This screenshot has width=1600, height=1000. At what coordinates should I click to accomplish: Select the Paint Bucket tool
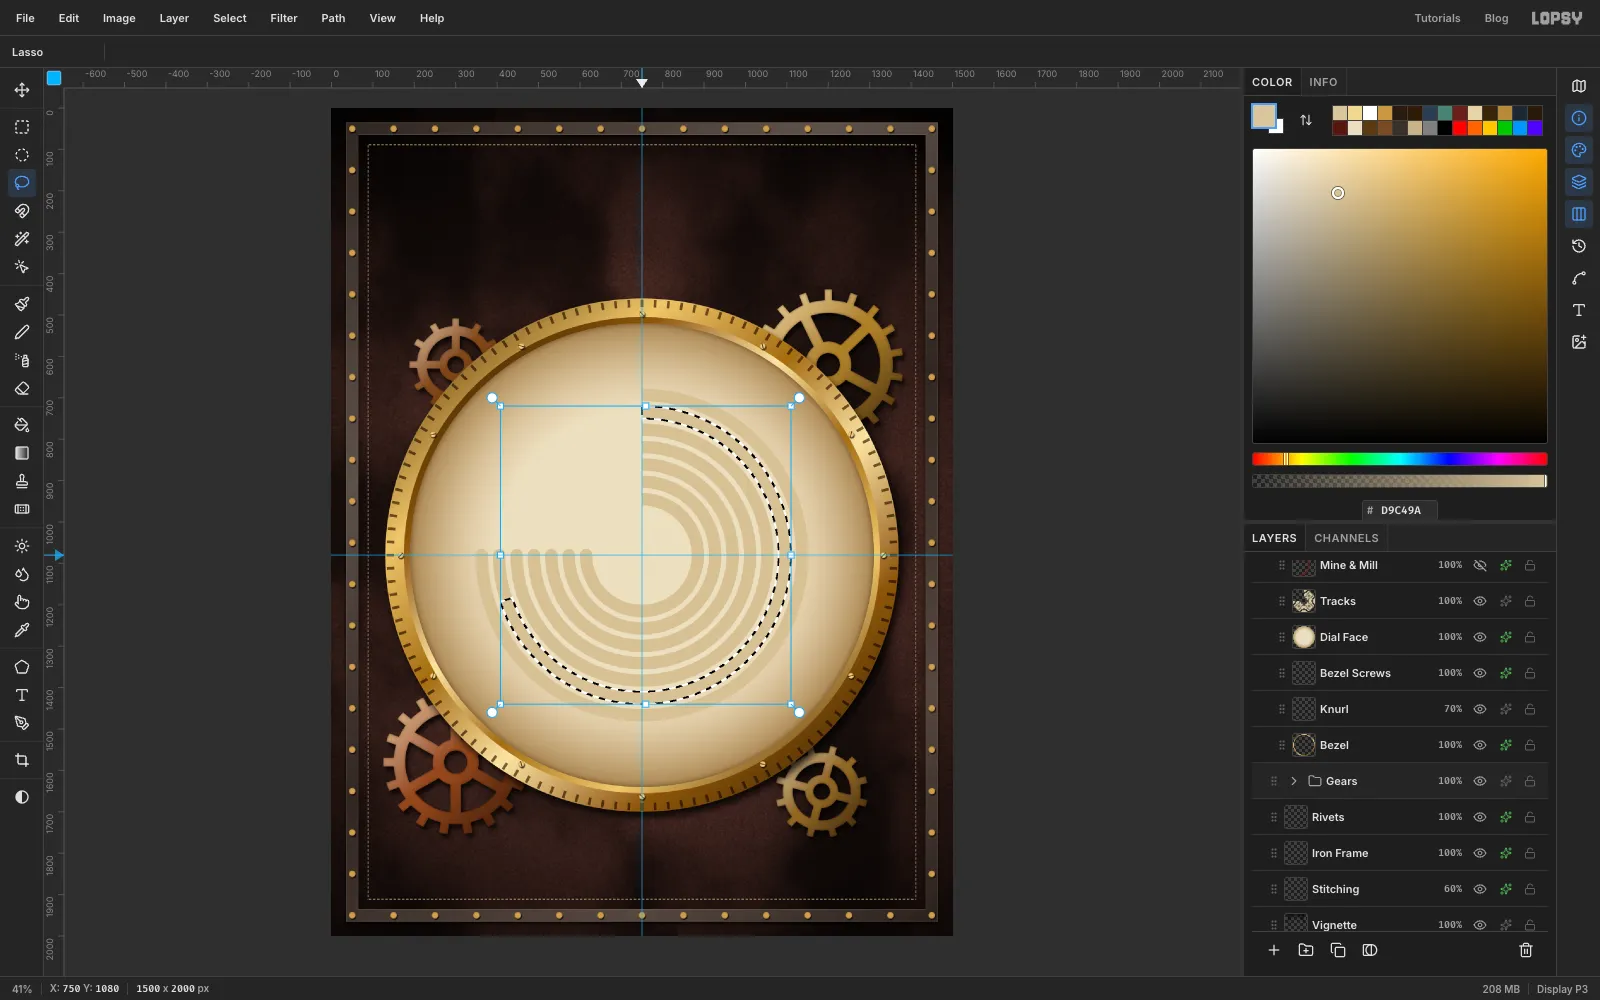tap(22, 425)
